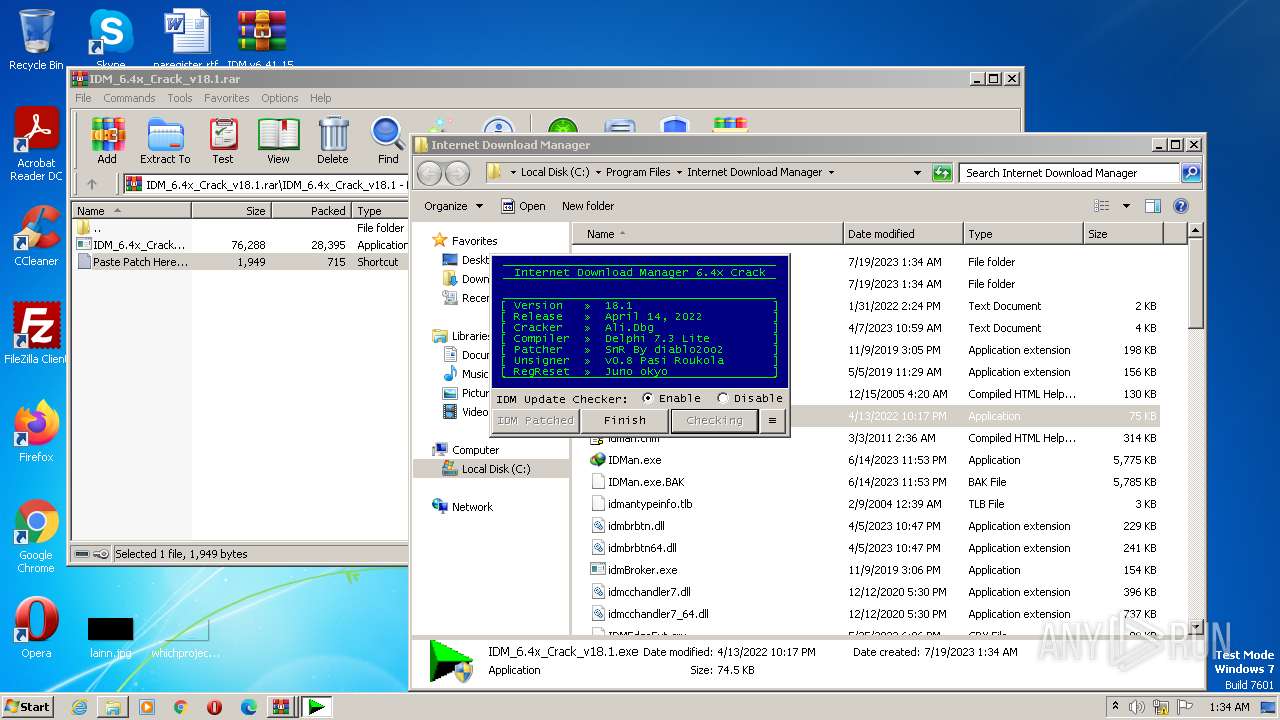This screenshot has width=1280, height=720.
Task: Open Google Chrome desktop icon
Action: click(36, 537)
